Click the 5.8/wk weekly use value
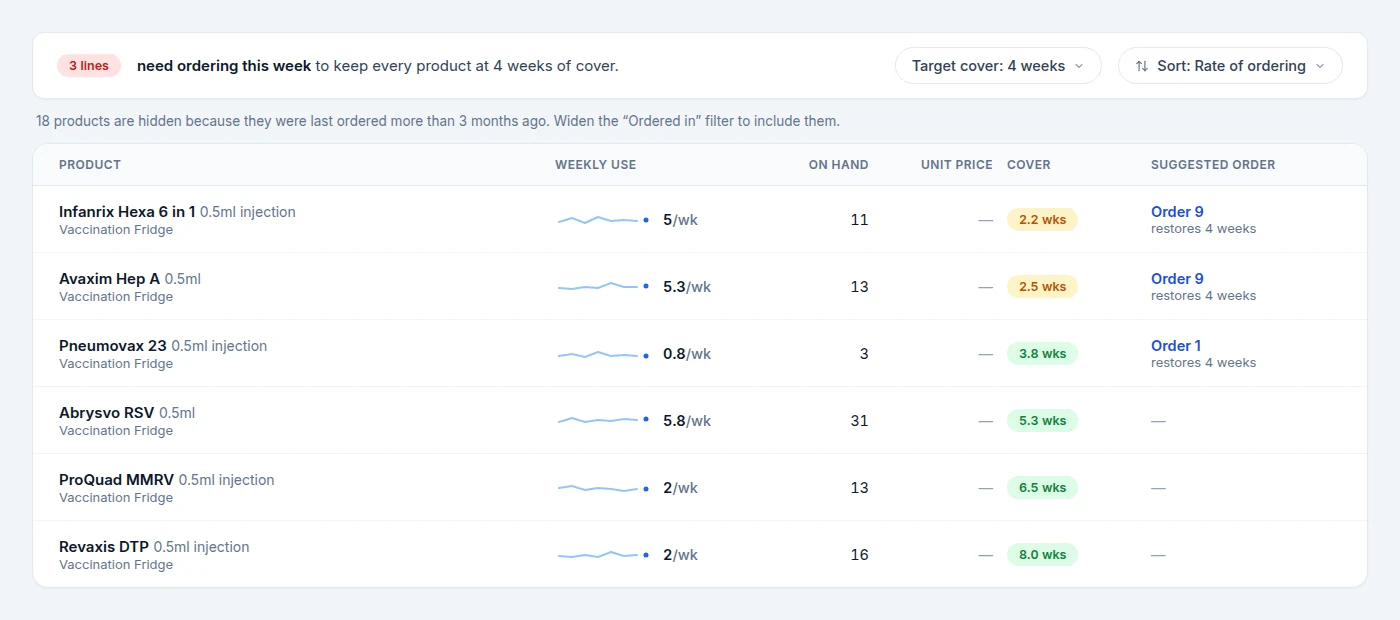The height and width of the screenshot is (620, 1400). click(687, 421)
